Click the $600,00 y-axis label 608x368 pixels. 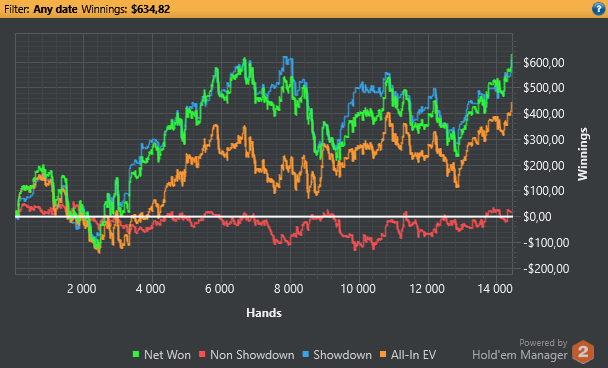pos(544,62)
